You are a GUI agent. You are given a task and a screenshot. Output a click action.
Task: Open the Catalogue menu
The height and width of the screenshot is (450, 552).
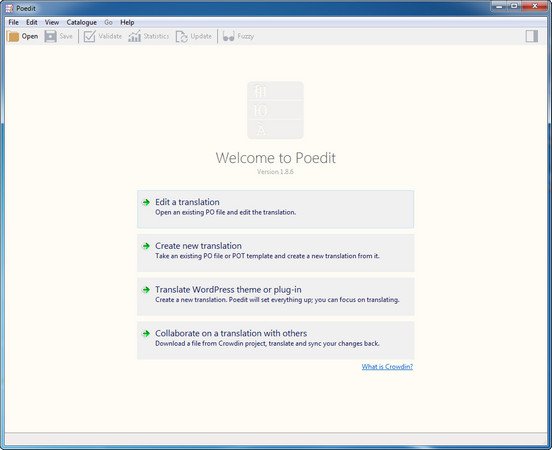point(82,22)
